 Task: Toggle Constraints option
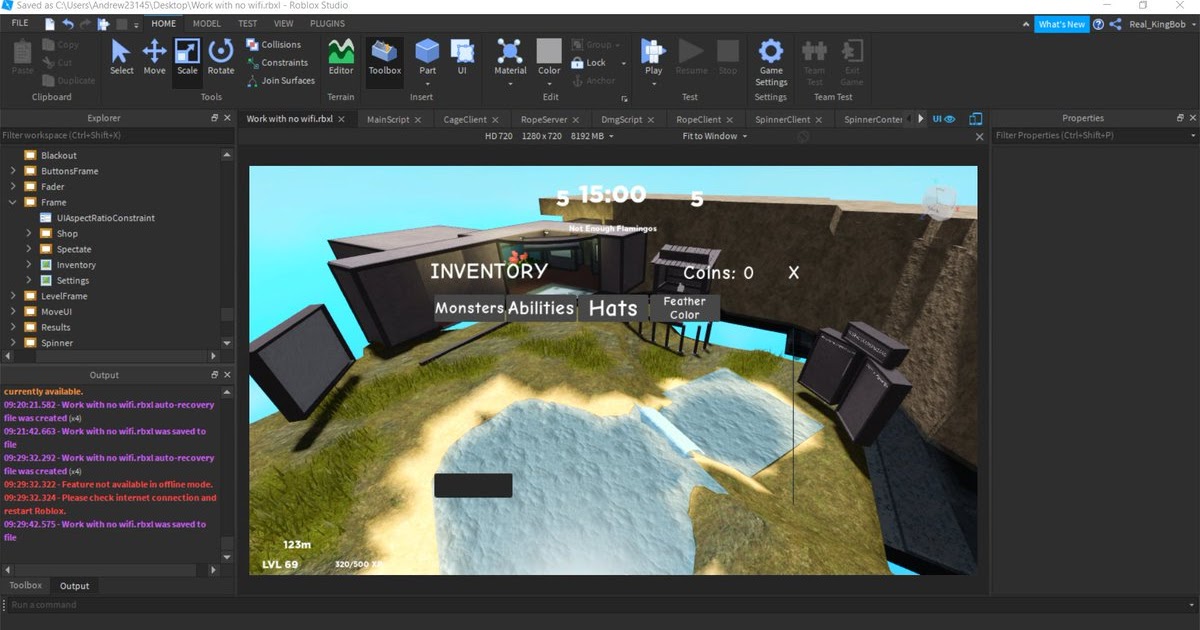coord(276,63)
